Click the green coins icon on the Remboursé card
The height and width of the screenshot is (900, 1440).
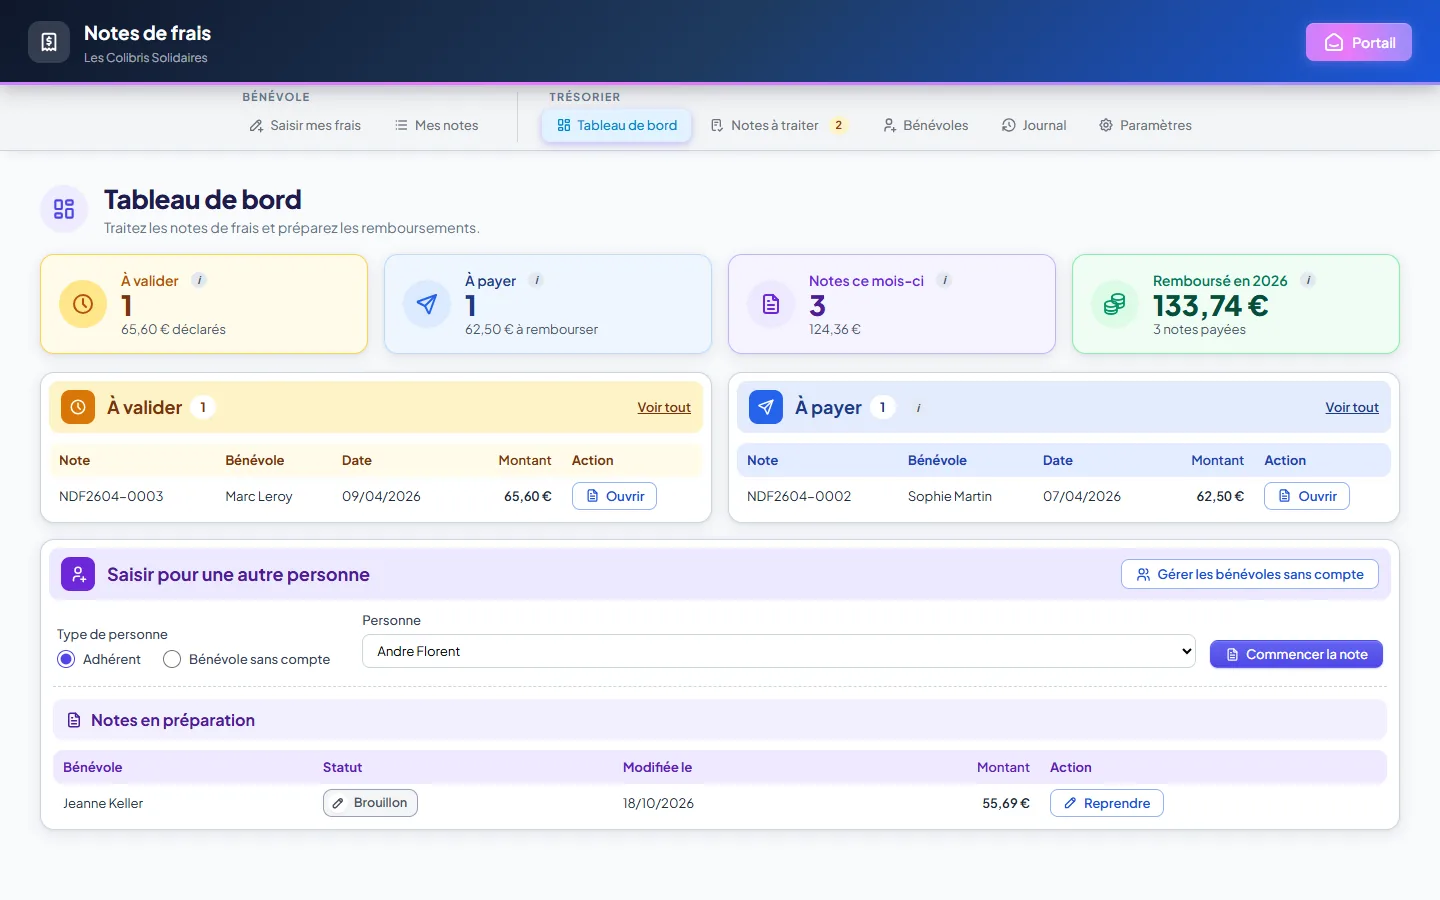click(x=1115, y=304)
